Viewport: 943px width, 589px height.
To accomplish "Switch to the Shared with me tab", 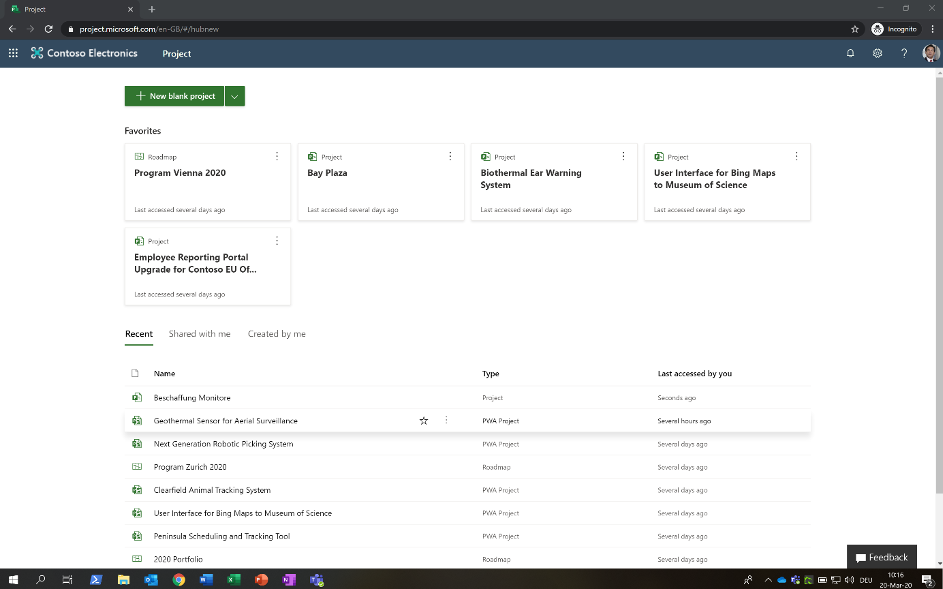I will click(199, 334).
